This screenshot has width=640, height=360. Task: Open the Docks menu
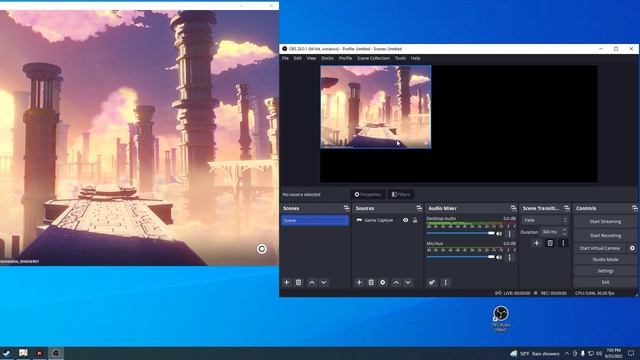pyautogui.click(x=327, y=58)
